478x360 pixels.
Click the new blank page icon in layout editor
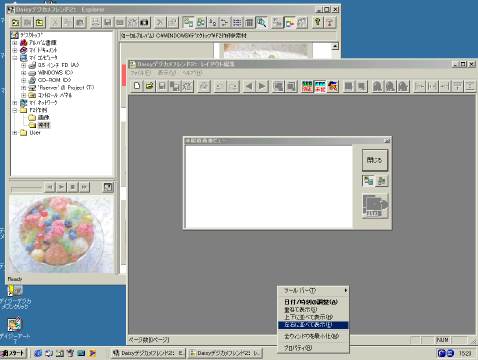coord(137,86)
